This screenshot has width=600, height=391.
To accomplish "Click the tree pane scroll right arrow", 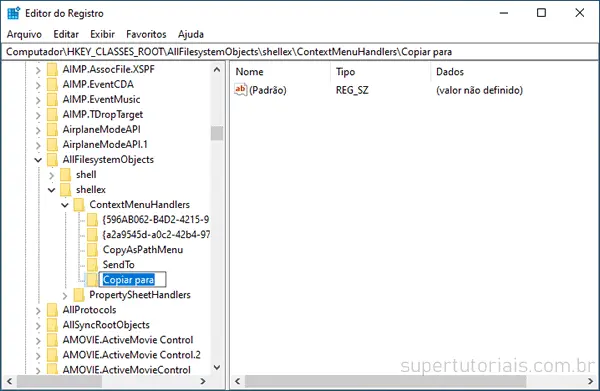I will pos(203,381).
